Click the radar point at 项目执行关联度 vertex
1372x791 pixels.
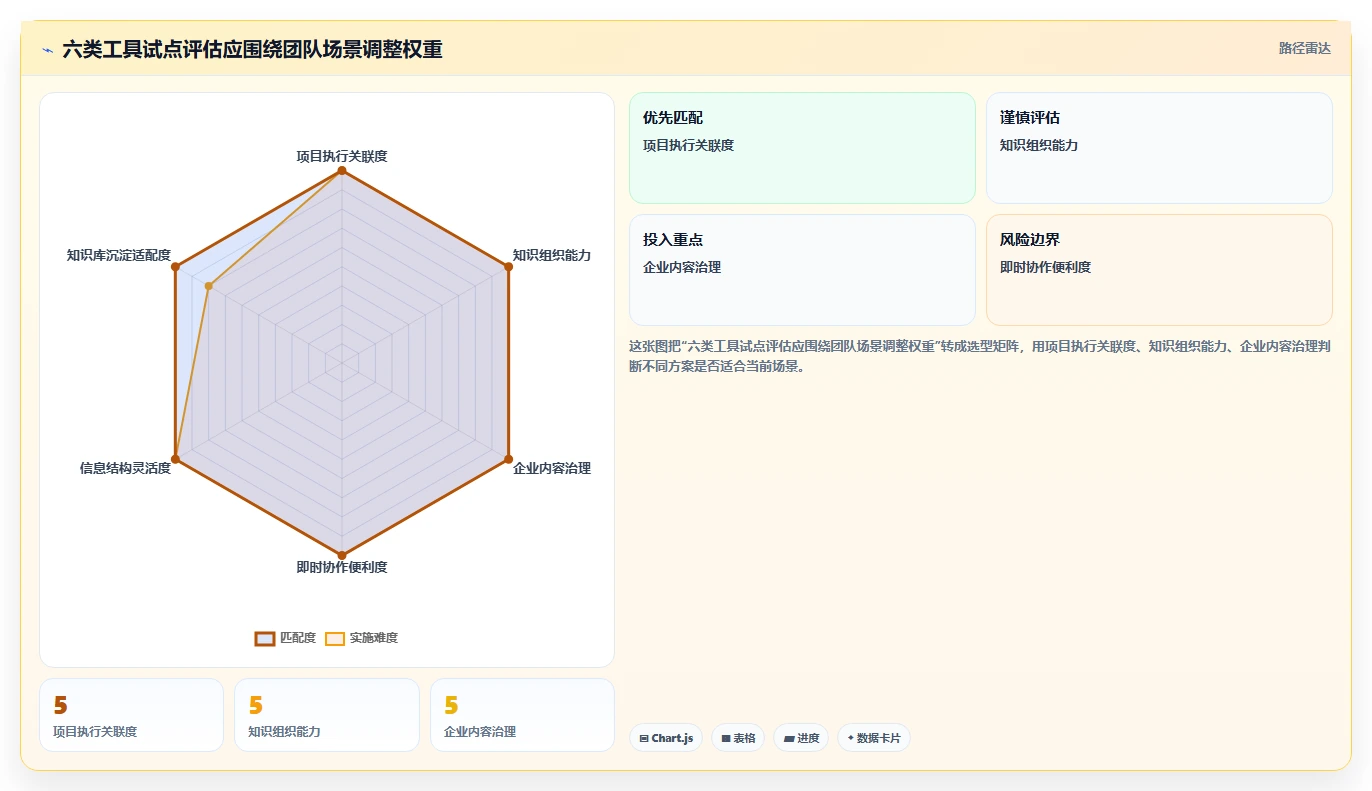(x=342, y=171)
